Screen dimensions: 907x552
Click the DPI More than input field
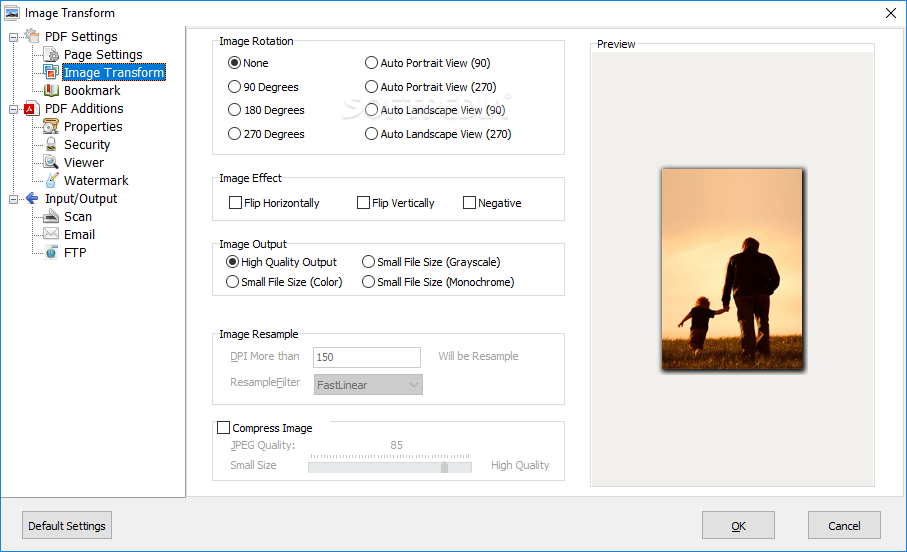pyautogui.click(x=367, y=357)
